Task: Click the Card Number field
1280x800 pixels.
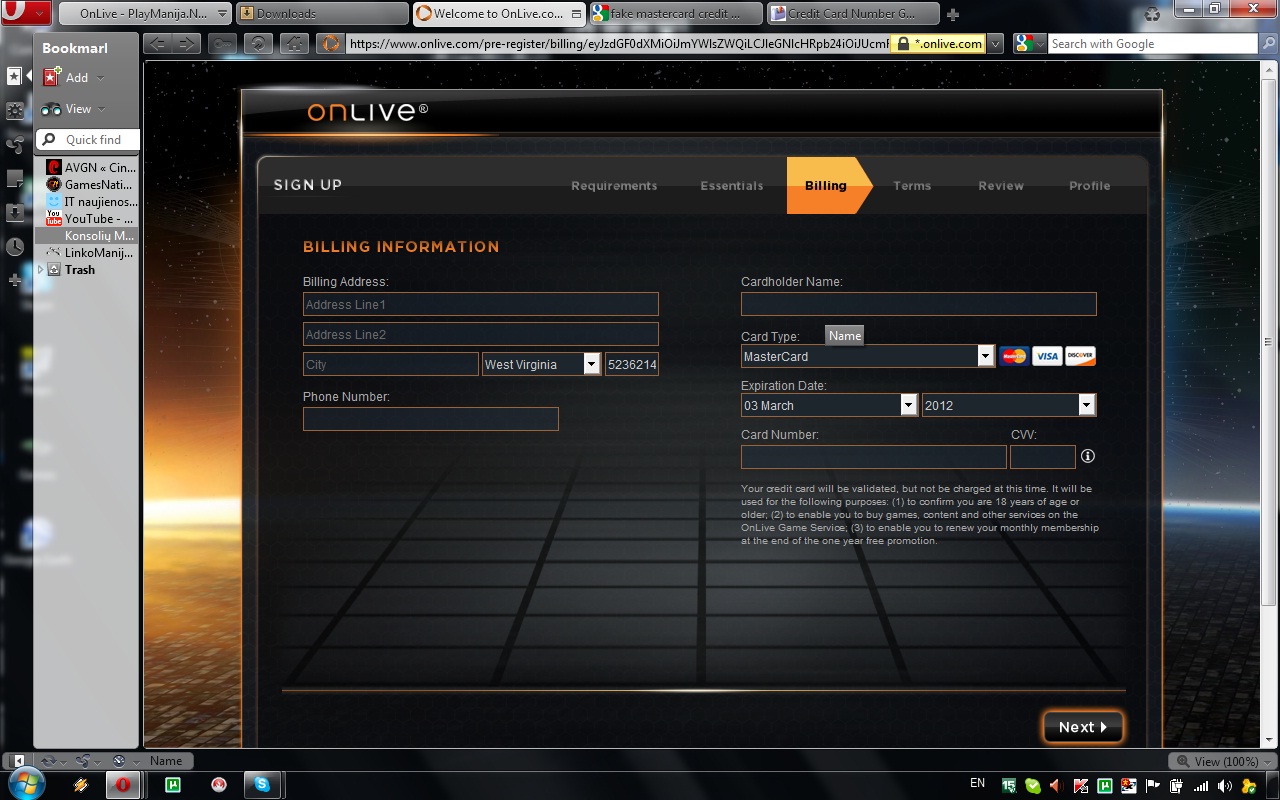Action: pyautogui.click(x=874, y=457)
